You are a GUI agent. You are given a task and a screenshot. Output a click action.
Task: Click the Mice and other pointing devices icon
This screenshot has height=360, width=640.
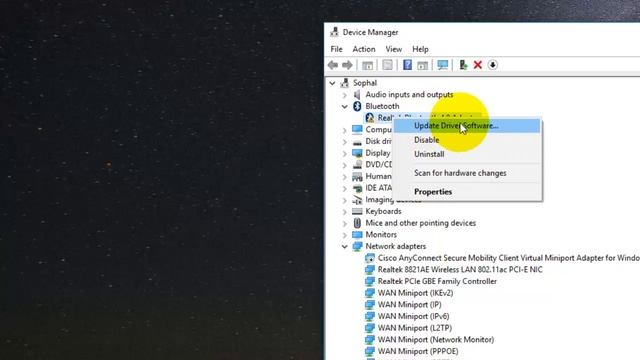357,223
